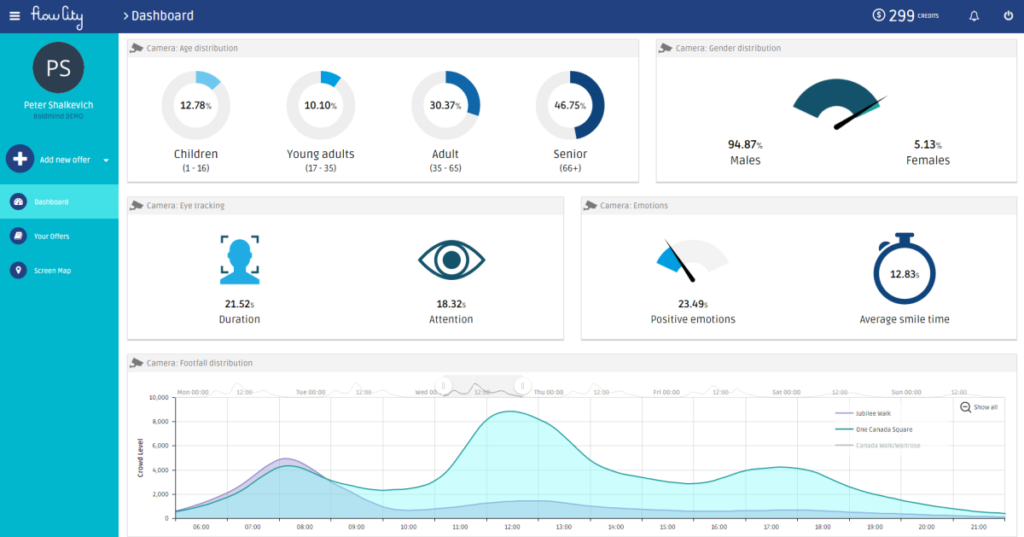Click the PS profile avatar
Viewport: 1024px width, 537px height.
point(58,68)
